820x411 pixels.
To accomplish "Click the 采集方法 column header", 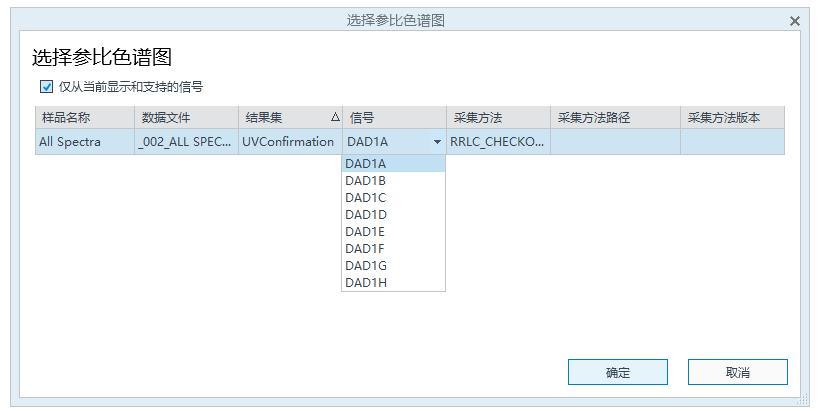I will [498, 118].
